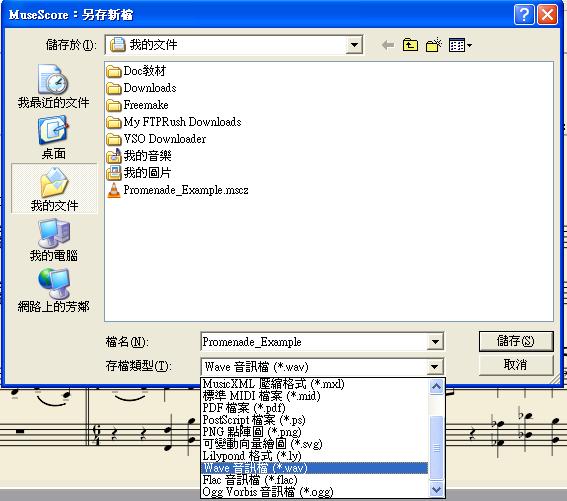Open the view menu icon
The width and height of the screenshot is (567, 501).
(x=460, y=45)
